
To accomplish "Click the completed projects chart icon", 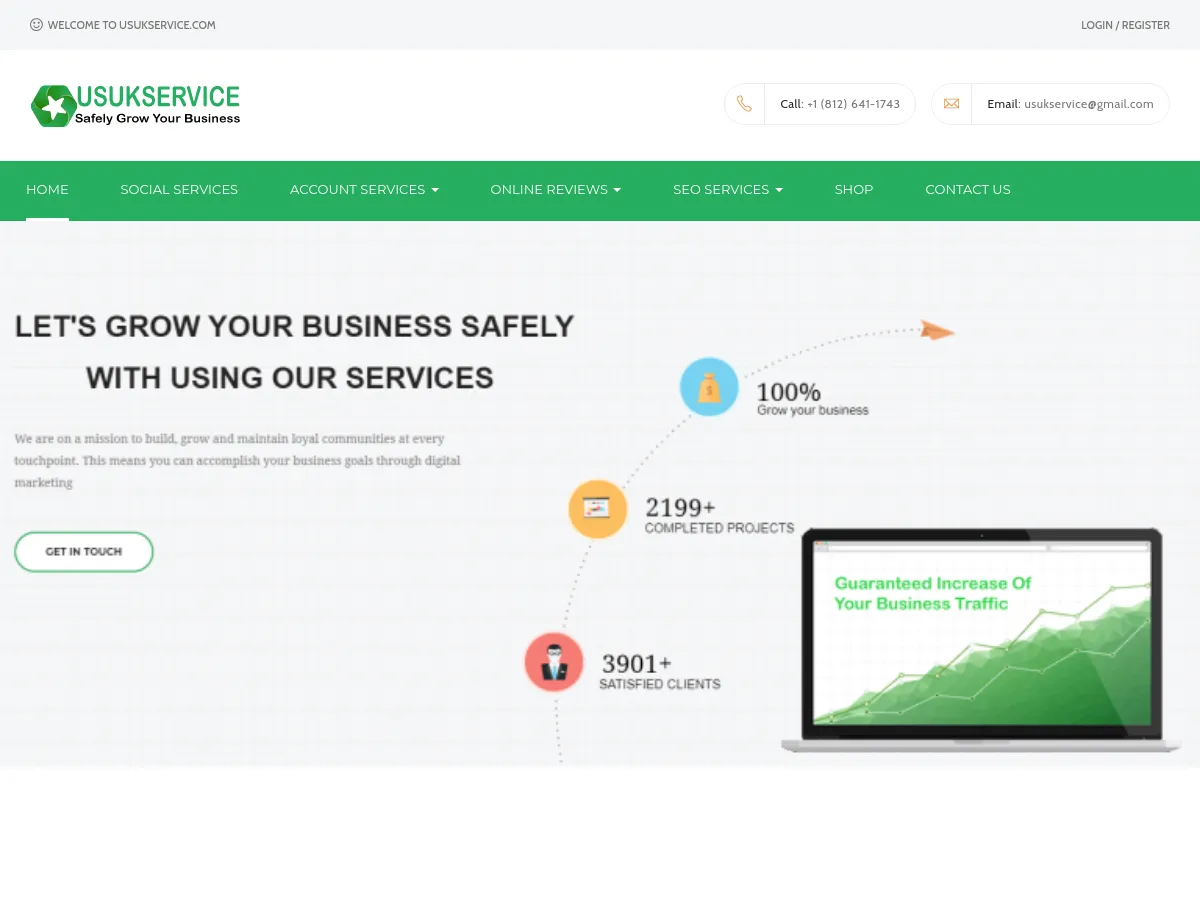I will [597, 509].
